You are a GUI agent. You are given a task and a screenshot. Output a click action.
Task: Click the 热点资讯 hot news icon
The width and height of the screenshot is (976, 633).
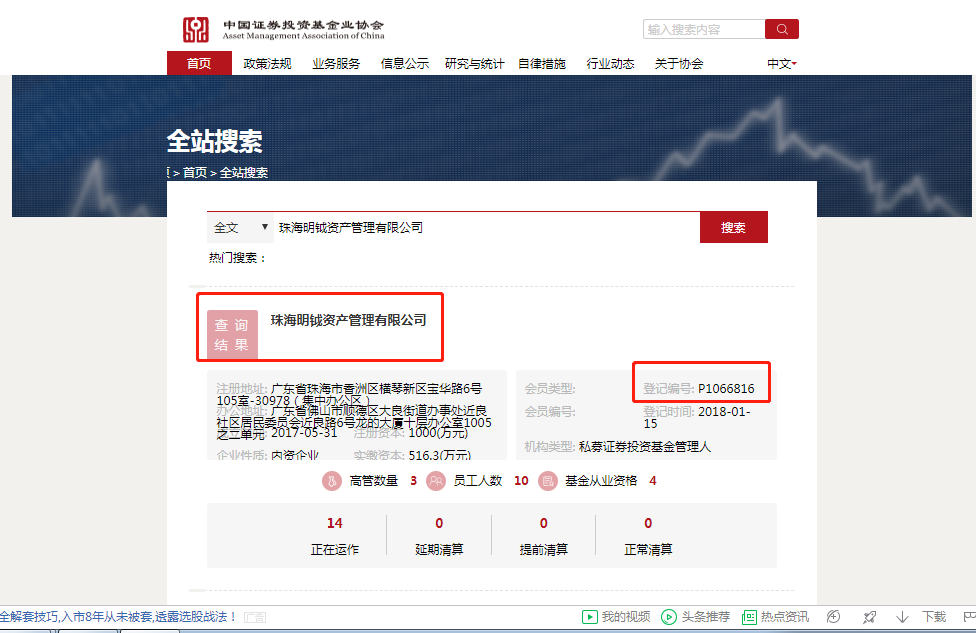click(749, 616)
